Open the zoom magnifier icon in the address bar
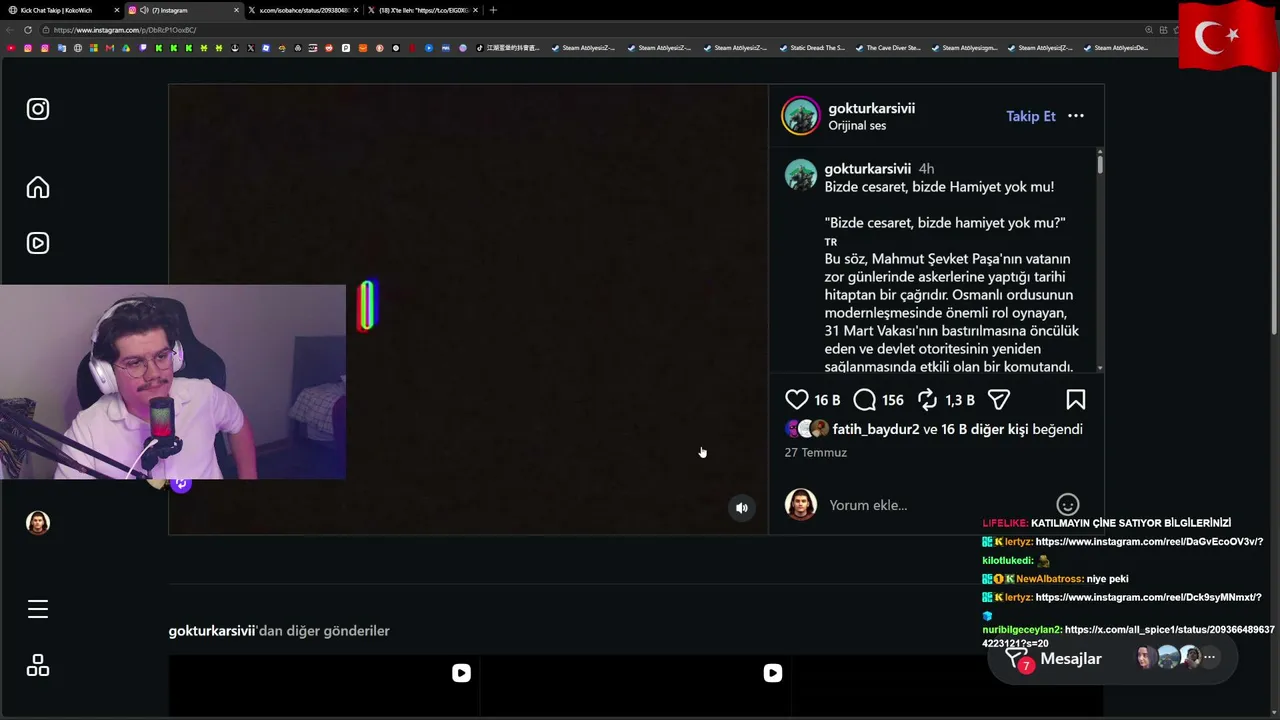The image size is (1280, 720). [x=1149, y=30]
